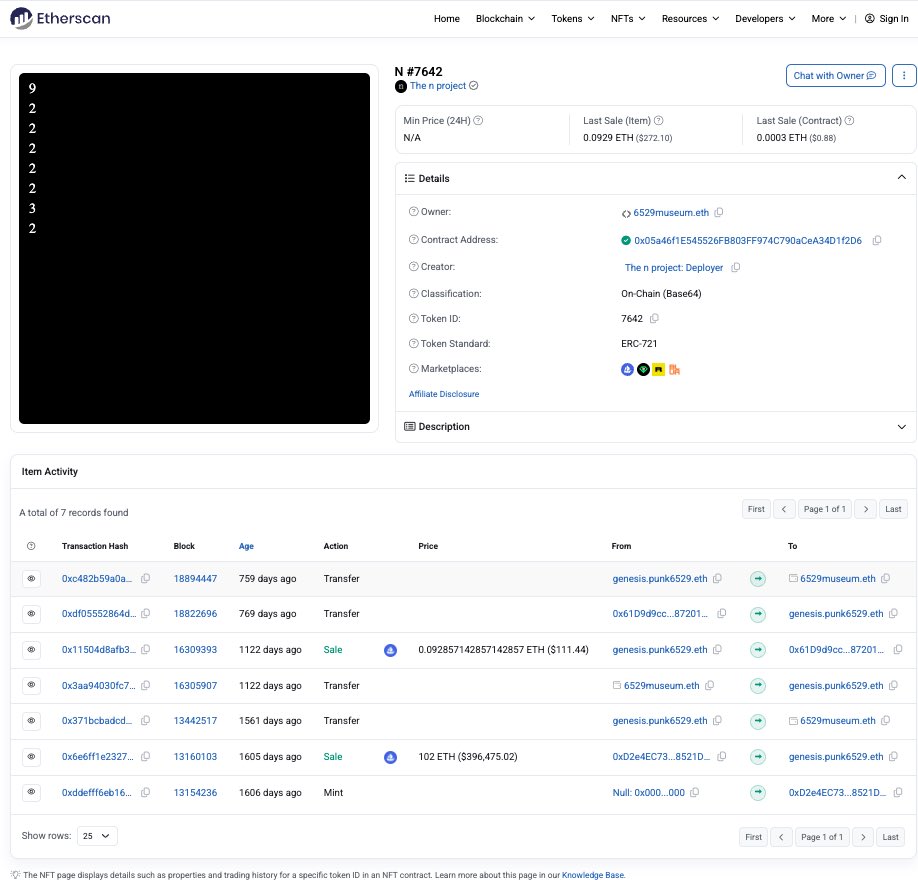
Task: Copy the Token ID 7642
Action: pos(655,318)
